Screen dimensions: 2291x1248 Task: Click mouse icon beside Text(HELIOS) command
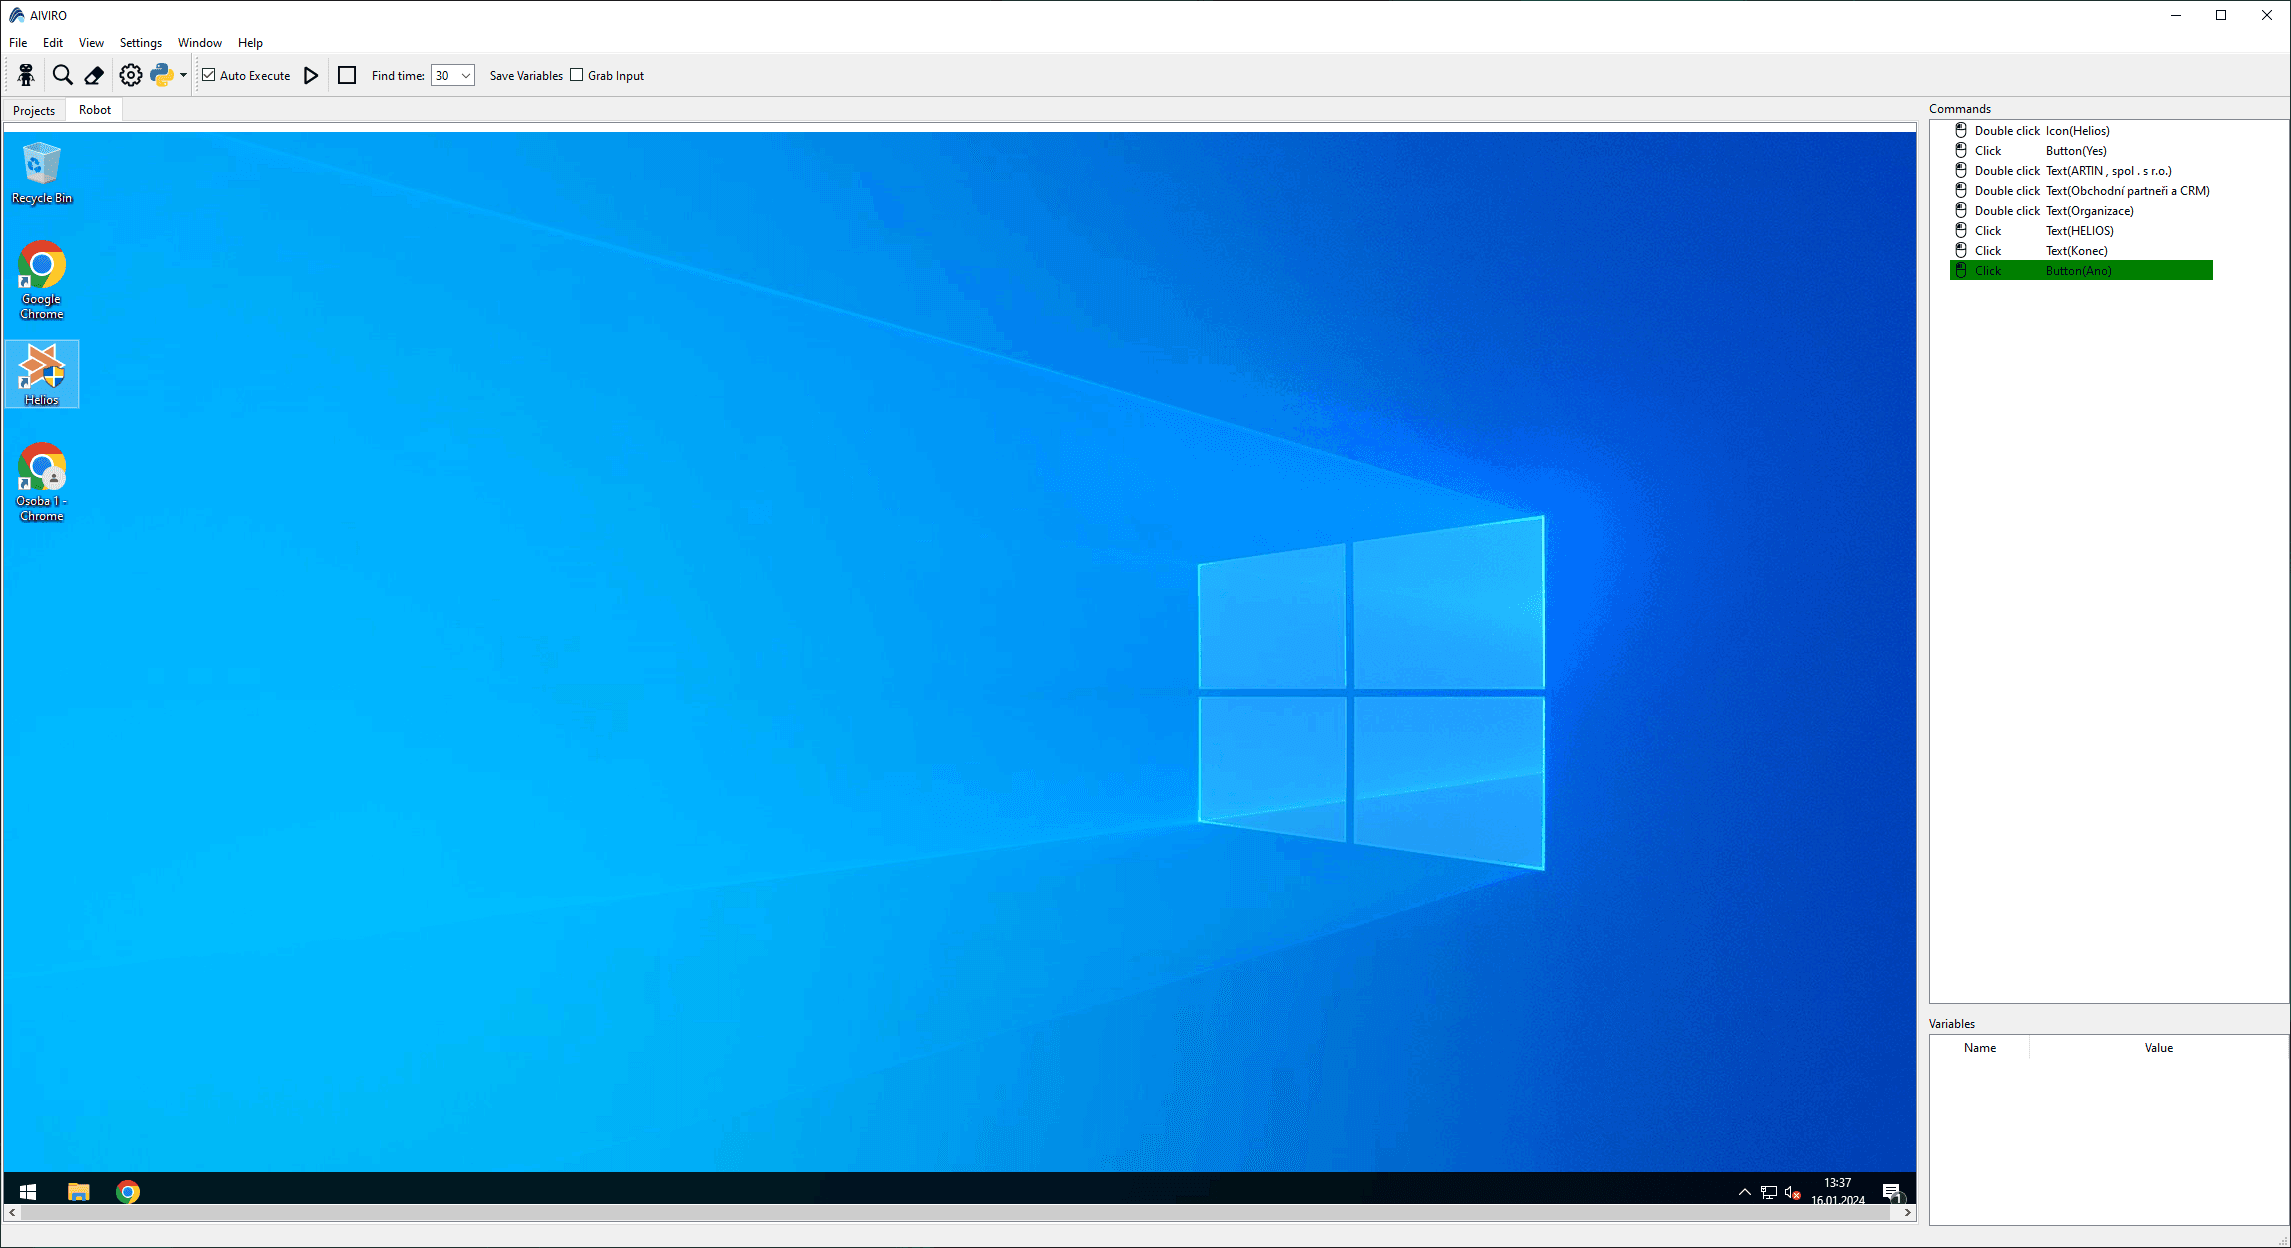pyautogui.click(x=1961, y=230)
